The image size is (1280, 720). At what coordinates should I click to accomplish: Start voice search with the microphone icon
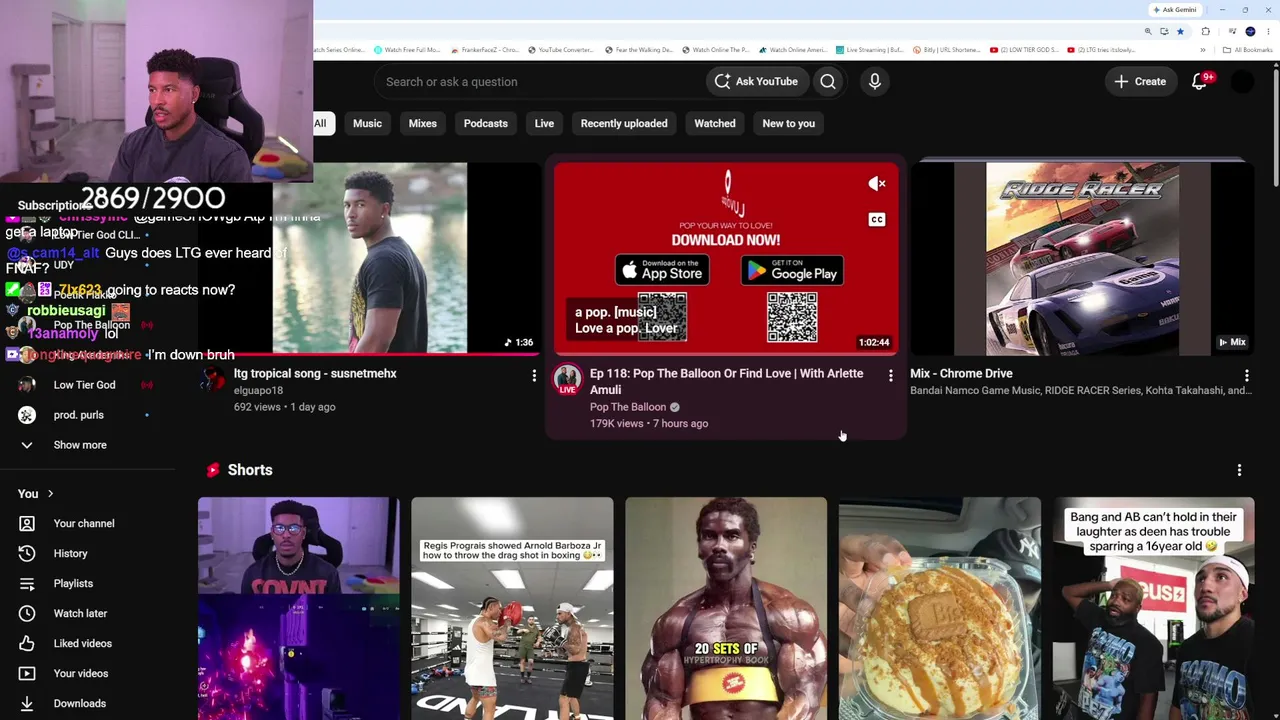click(x=875, y=82)
